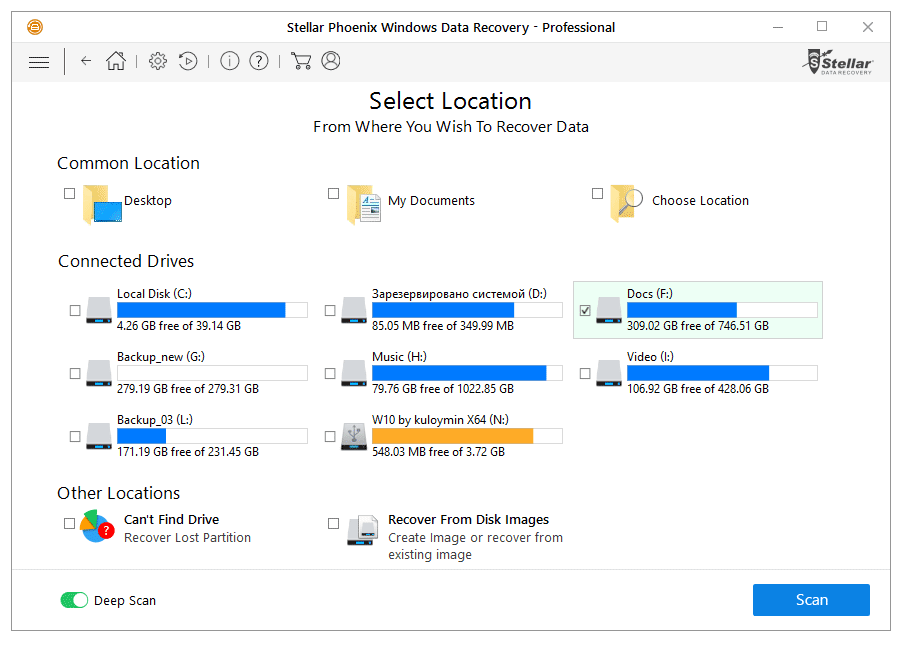Click the Can't Find Drive pie icon
This screenshot has height=646, width=902.
pos(97,527)
